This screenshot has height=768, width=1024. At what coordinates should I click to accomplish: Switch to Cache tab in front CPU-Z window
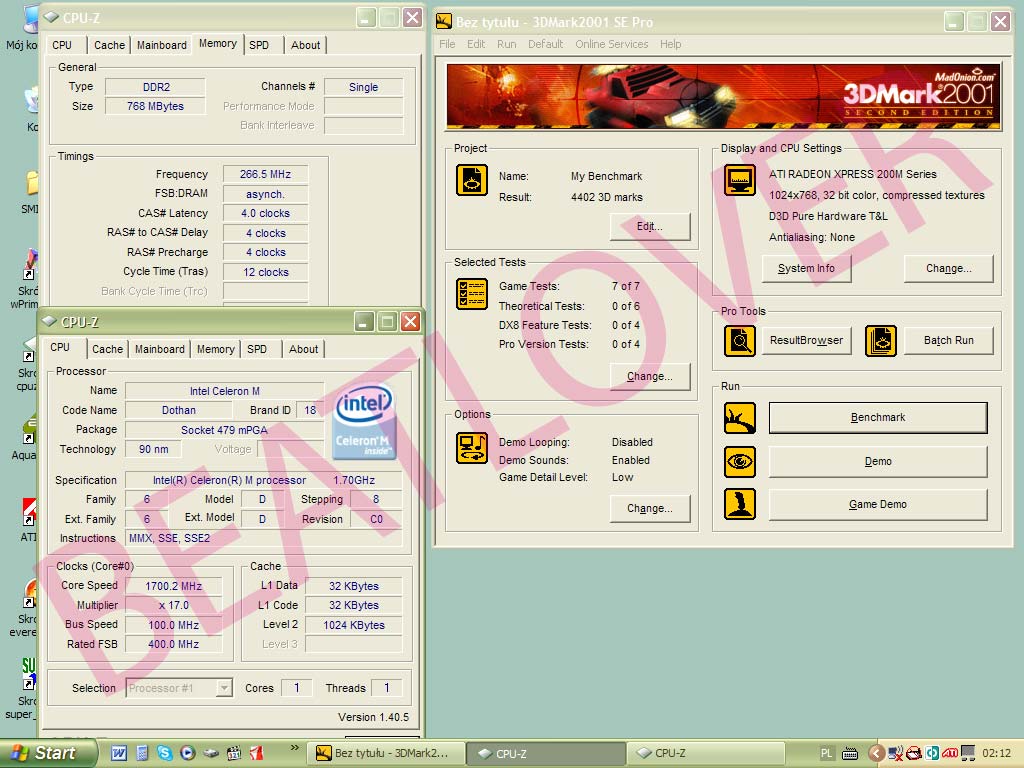pos(107,349)
